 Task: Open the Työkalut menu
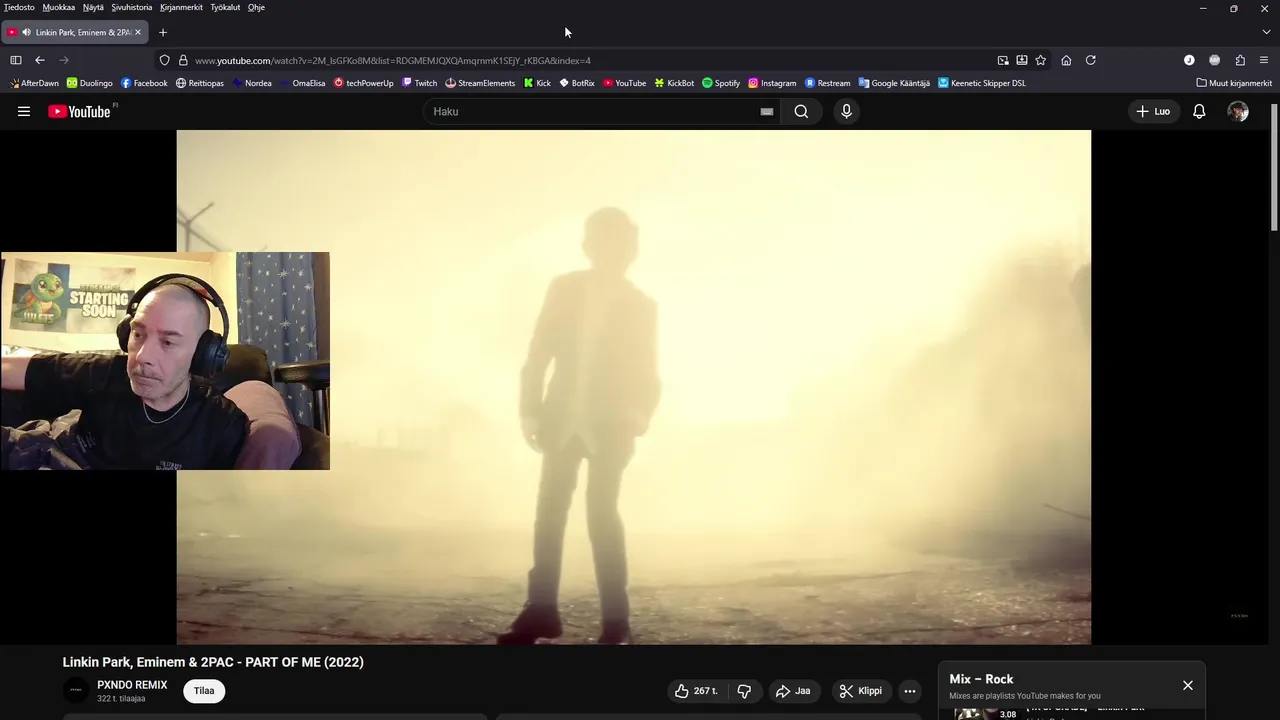(226, 7)
